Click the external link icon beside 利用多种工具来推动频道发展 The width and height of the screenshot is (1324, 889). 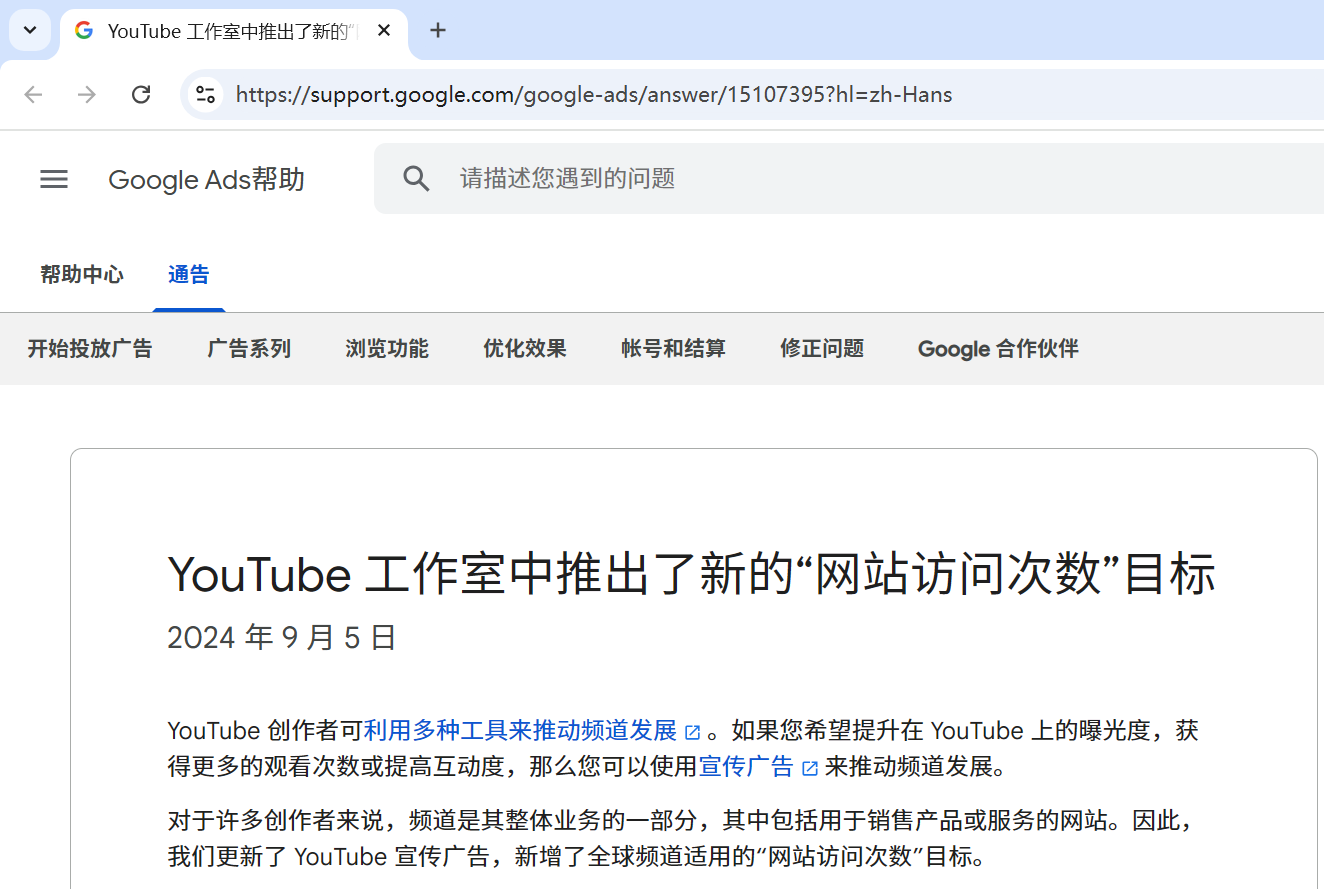693,731
